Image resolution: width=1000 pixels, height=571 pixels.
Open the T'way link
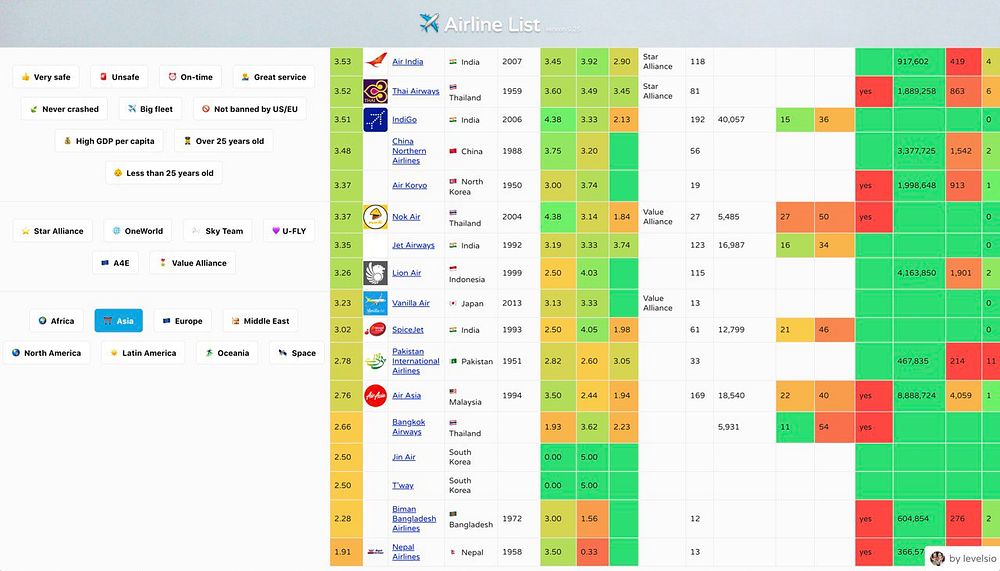click(403, 485)
